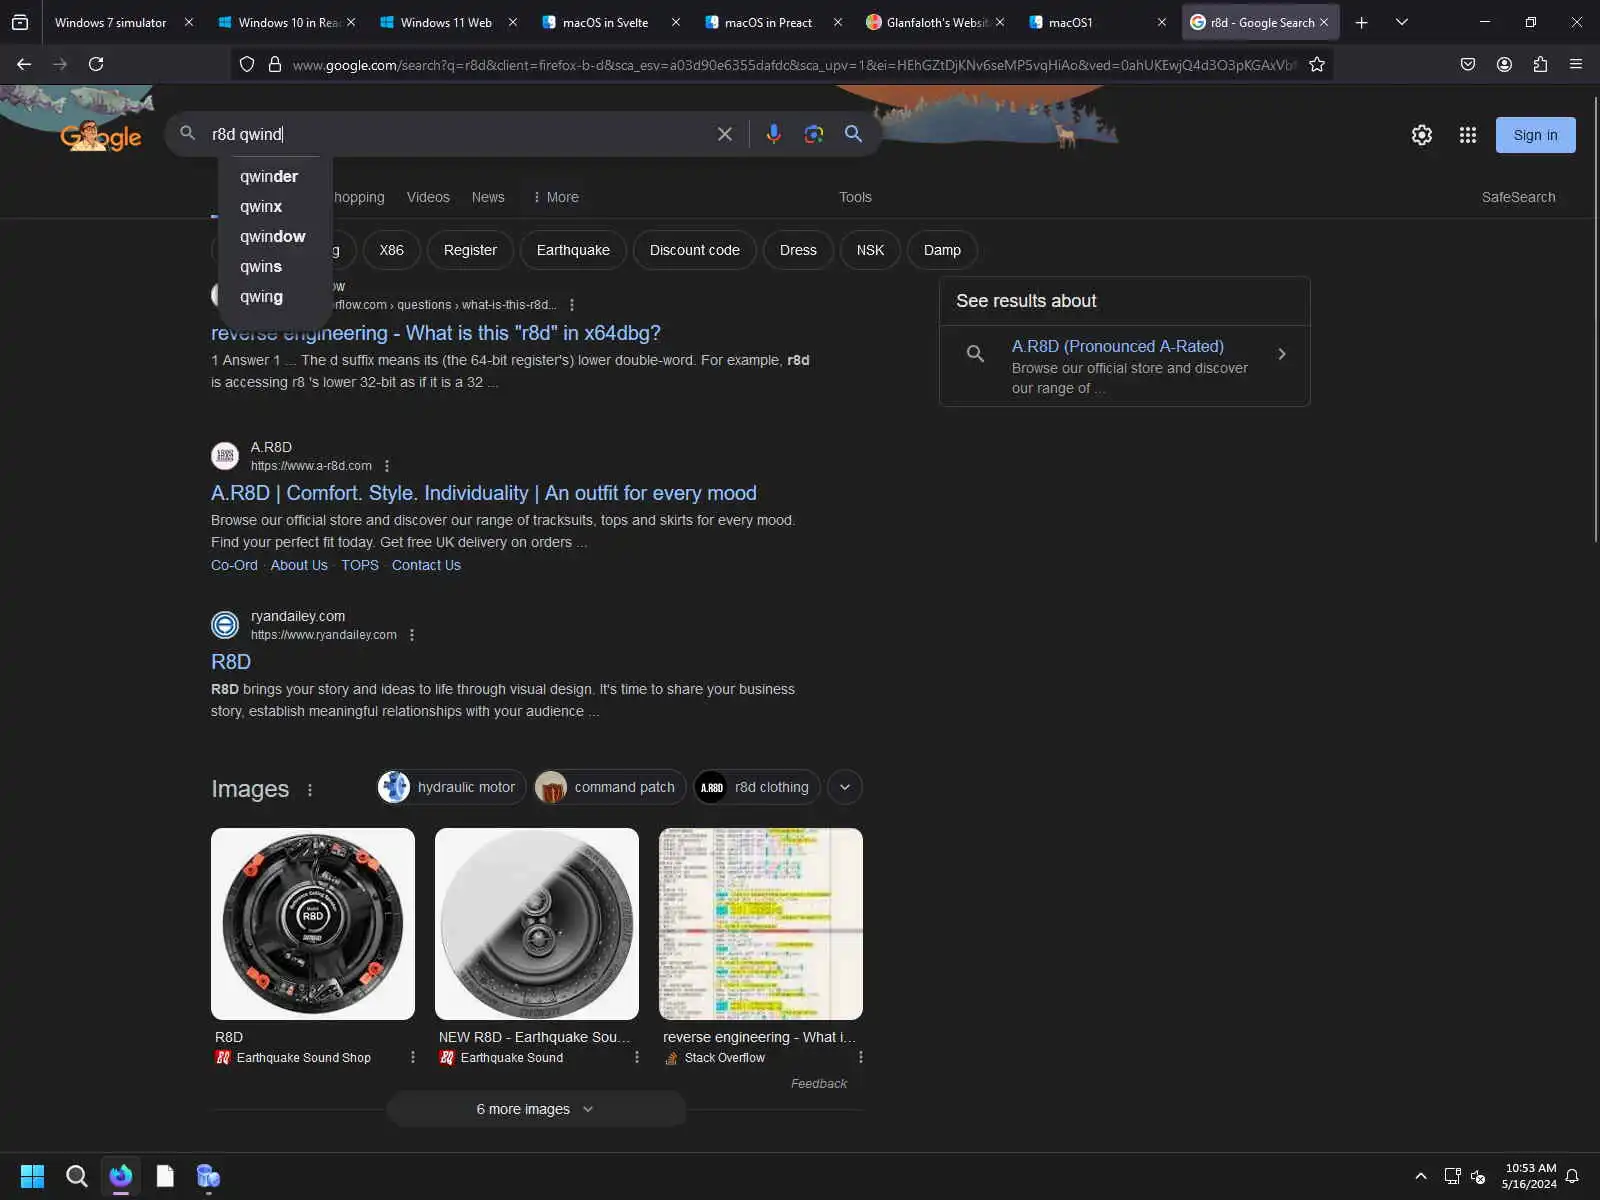Show site security padlock info
The image size is (1600, 1200).
point(275,64)
